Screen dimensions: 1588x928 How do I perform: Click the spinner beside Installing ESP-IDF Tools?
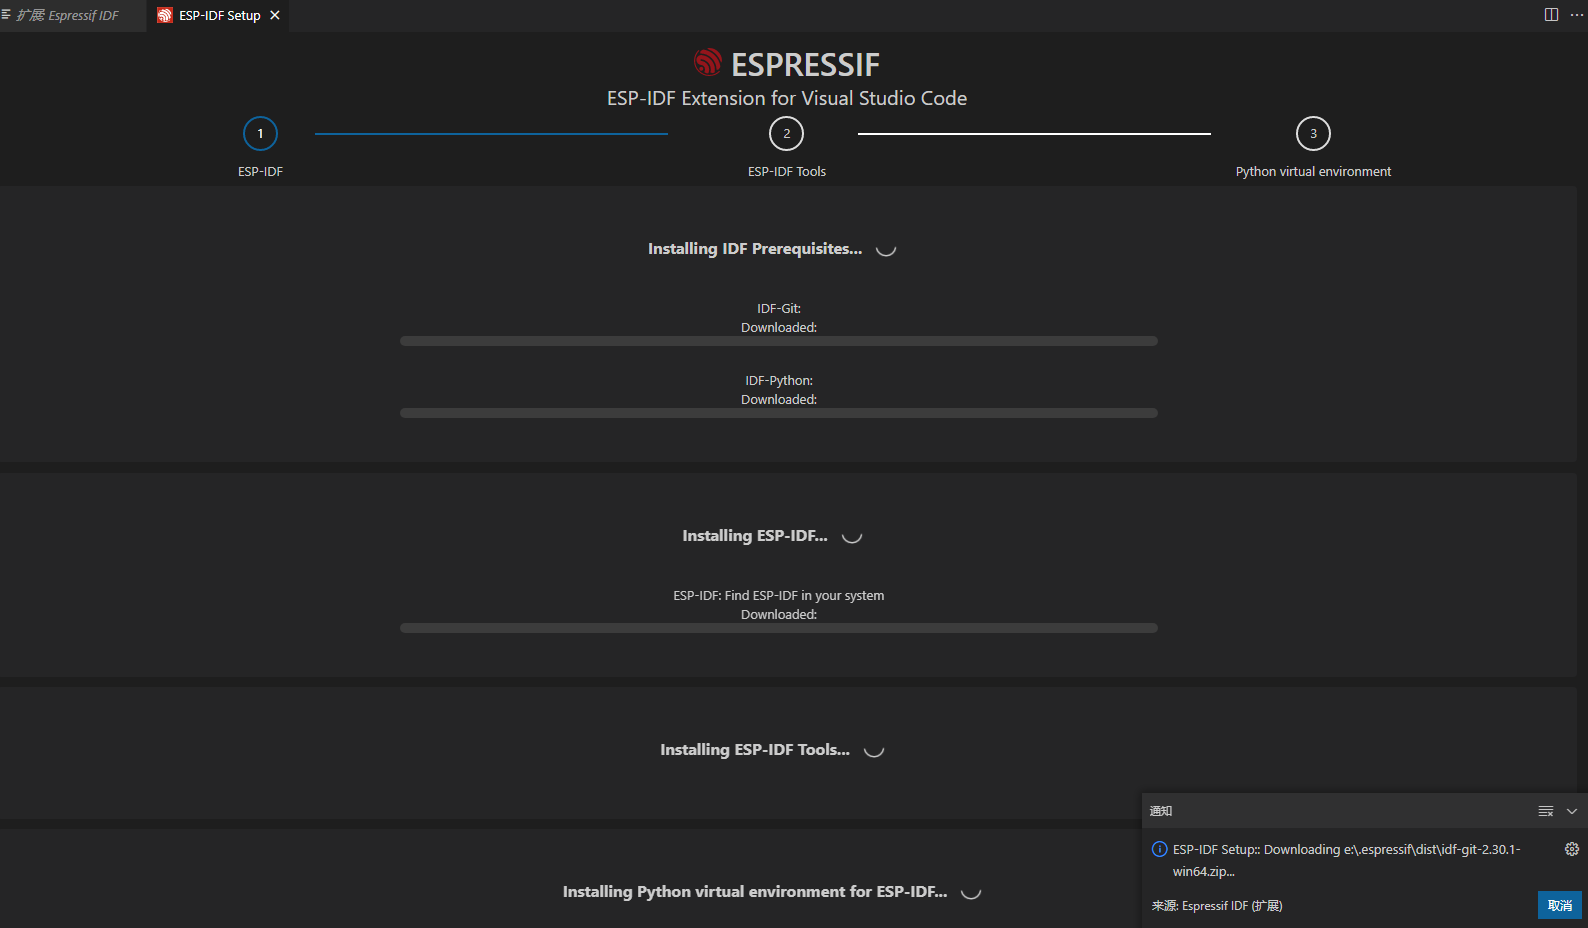[x=874, y=751]
